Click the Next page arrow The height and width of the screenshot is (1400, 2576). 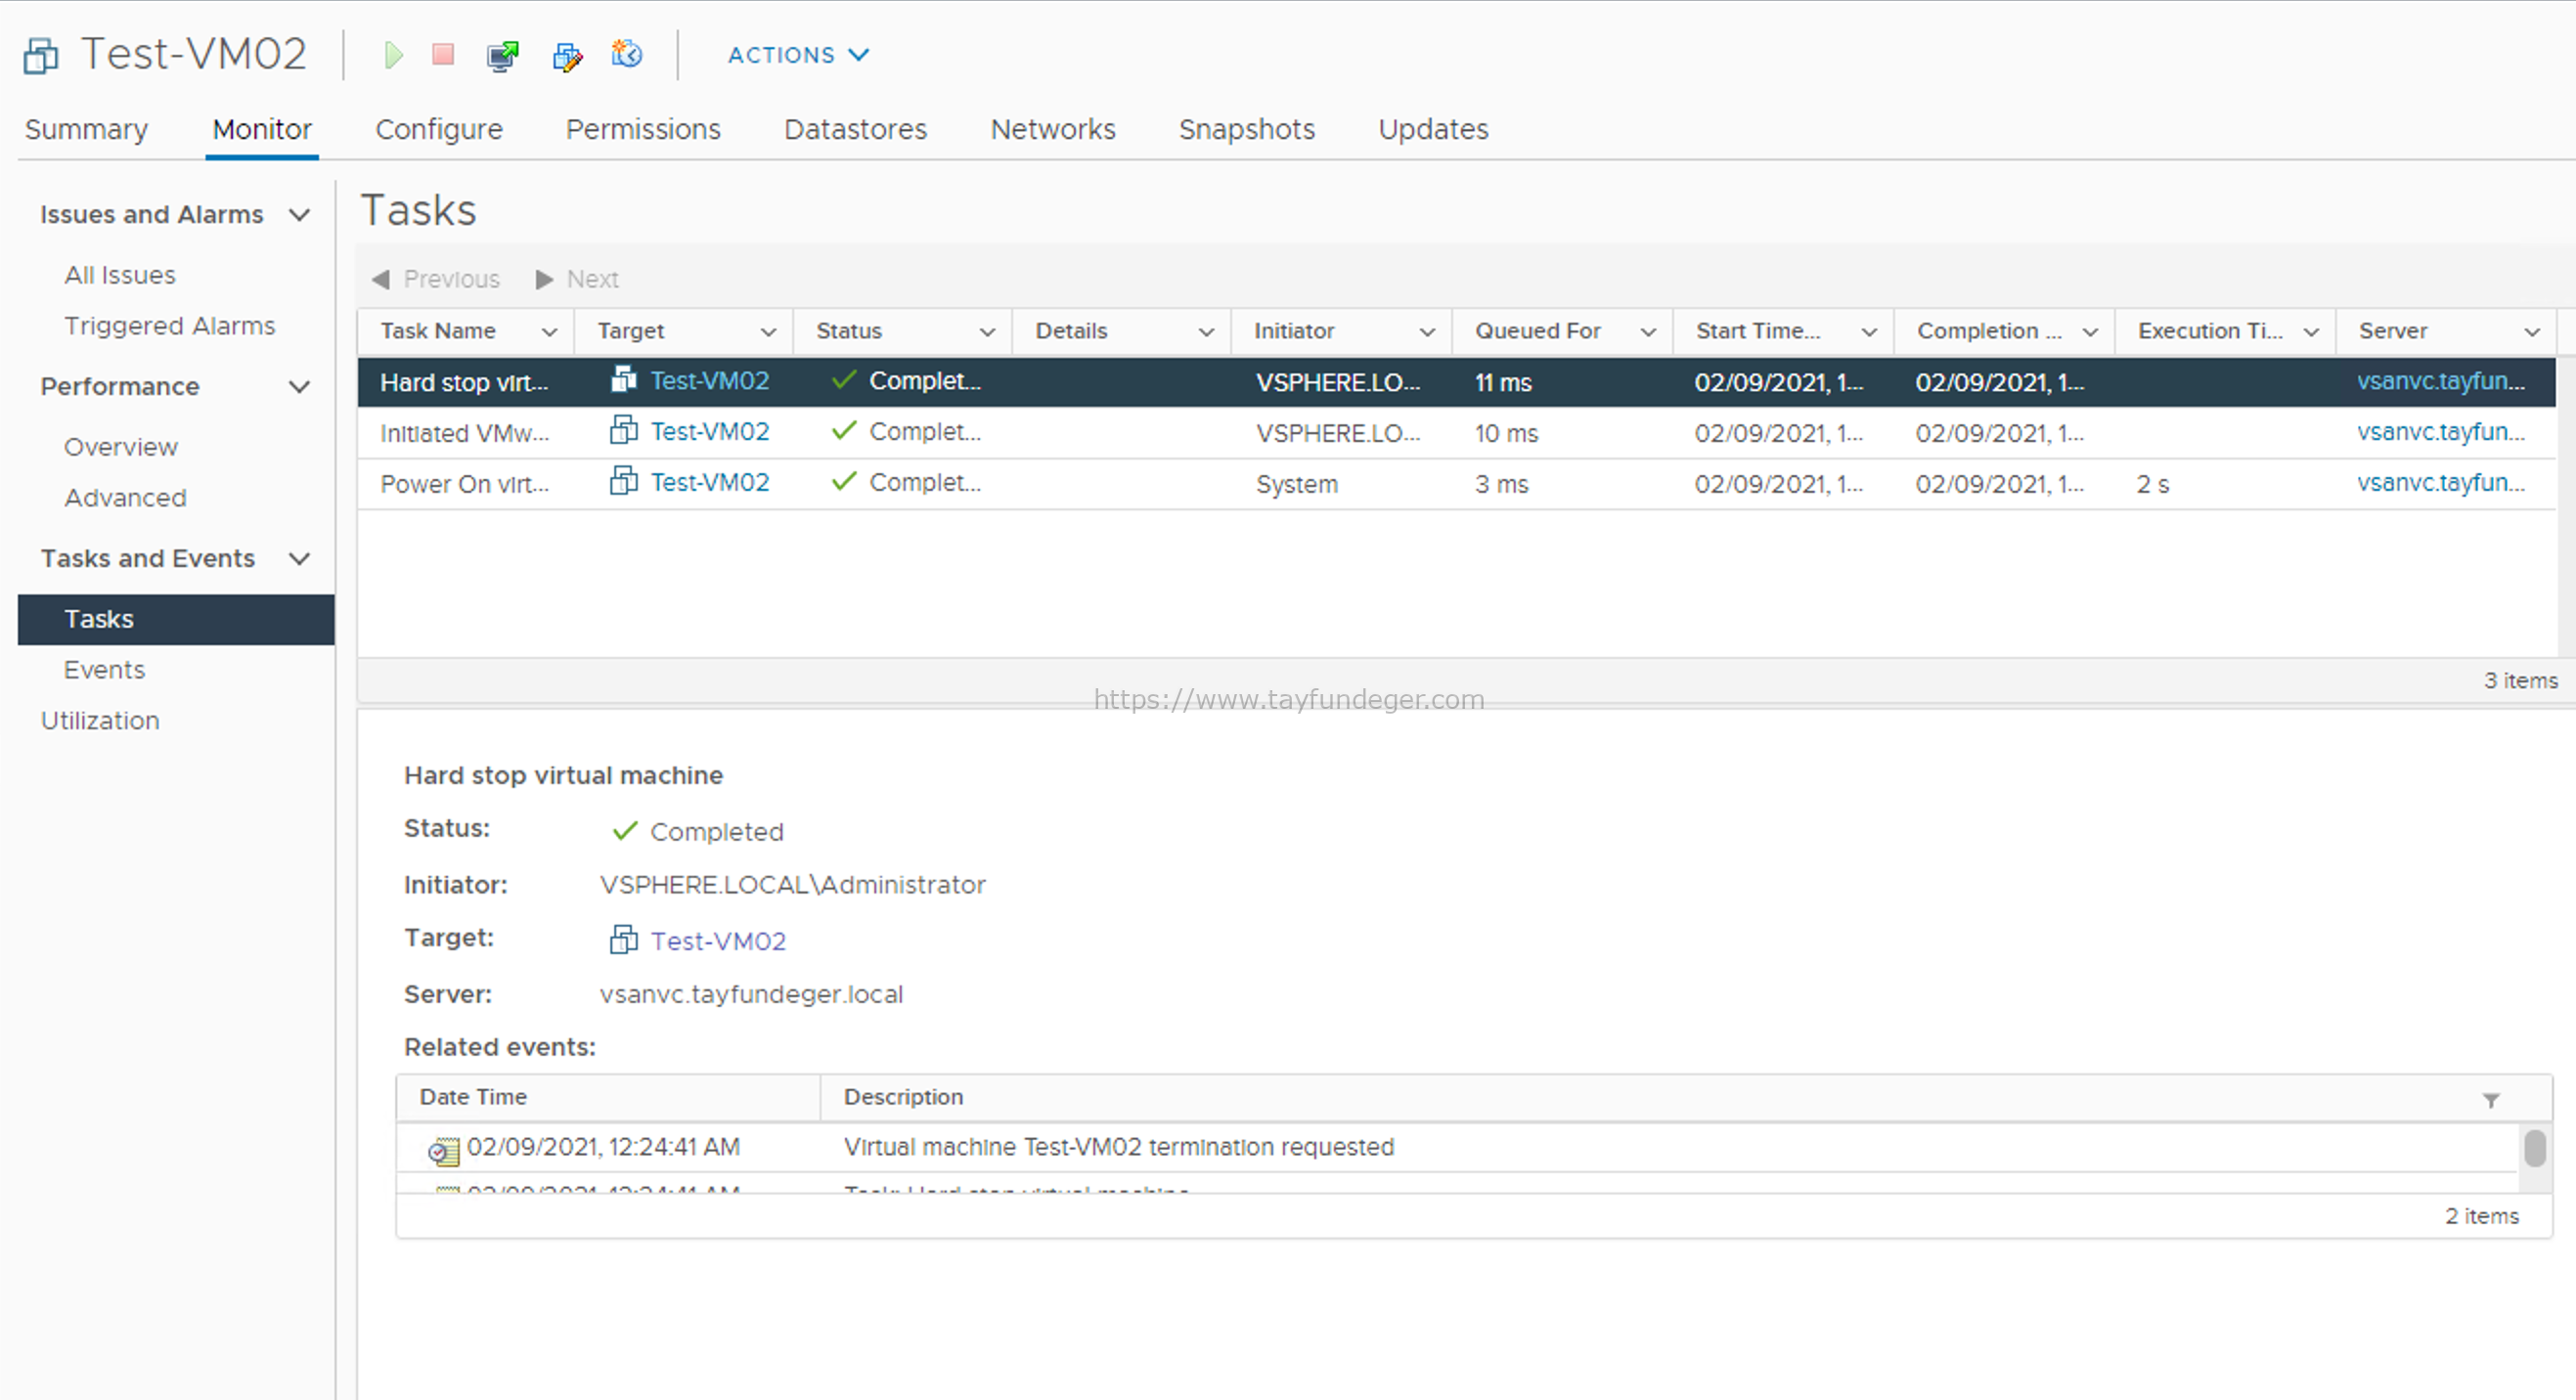(x=544, y=279)
